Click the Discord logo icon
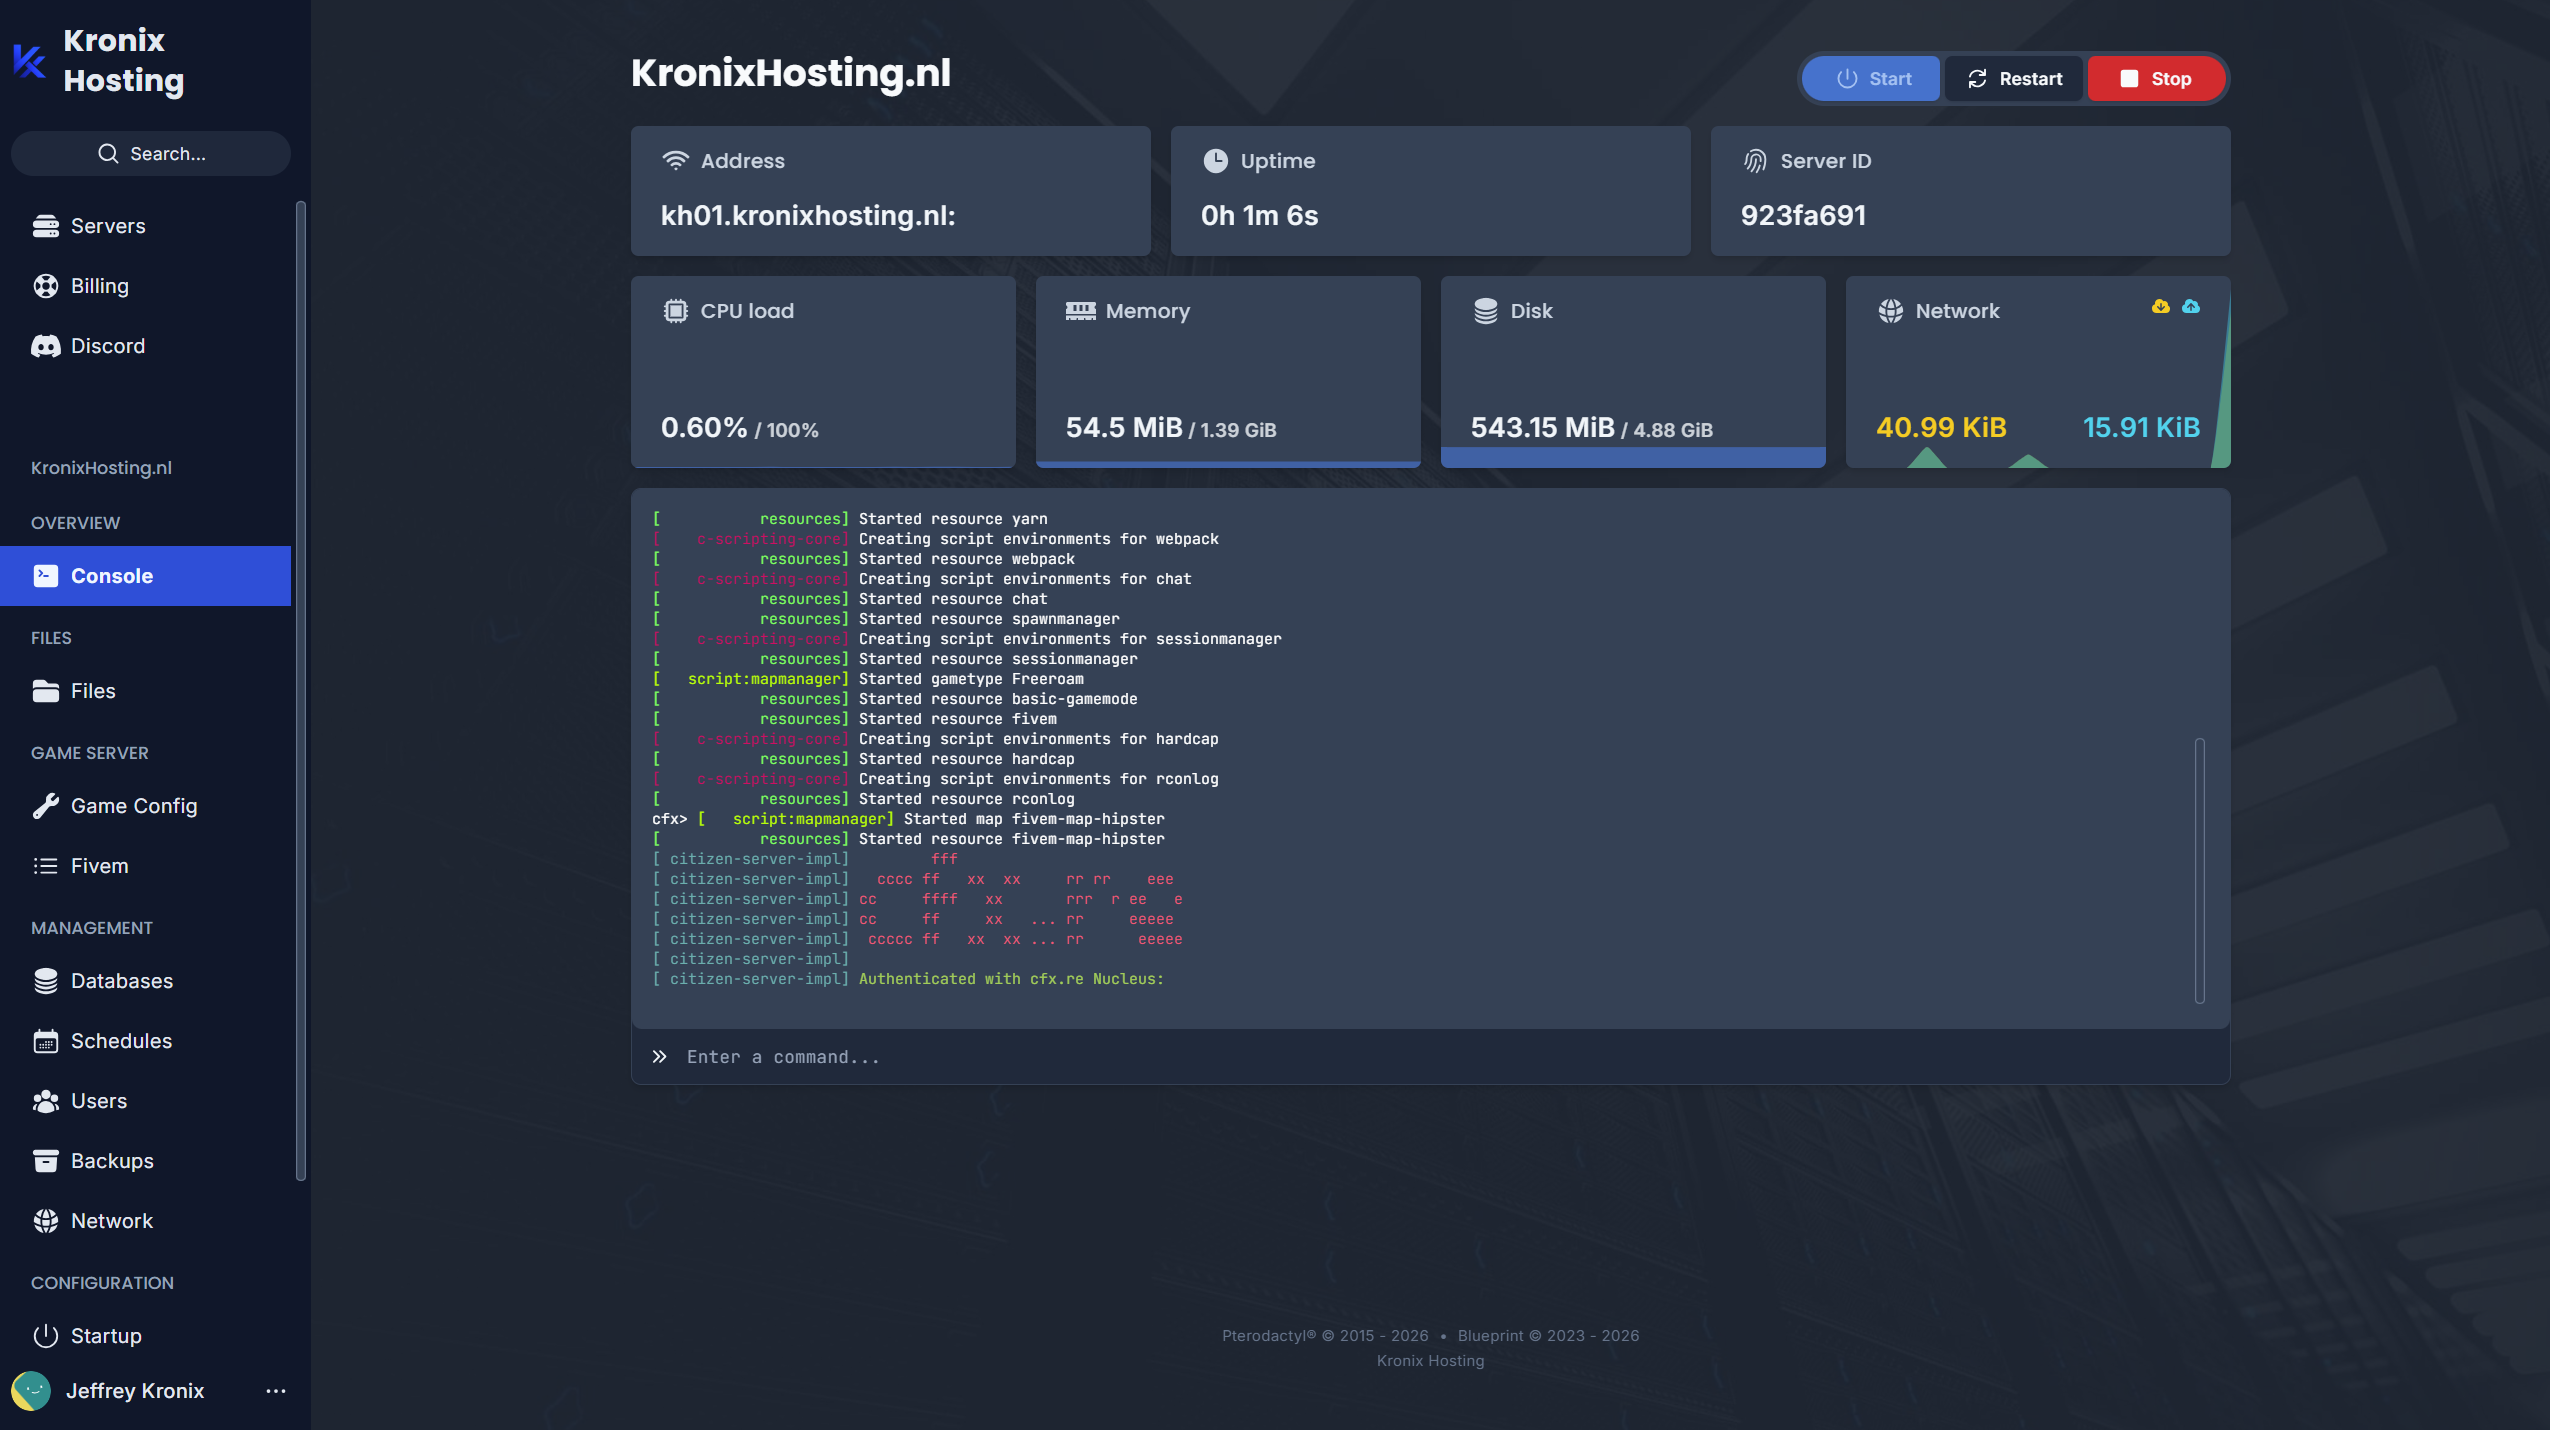 46,346
